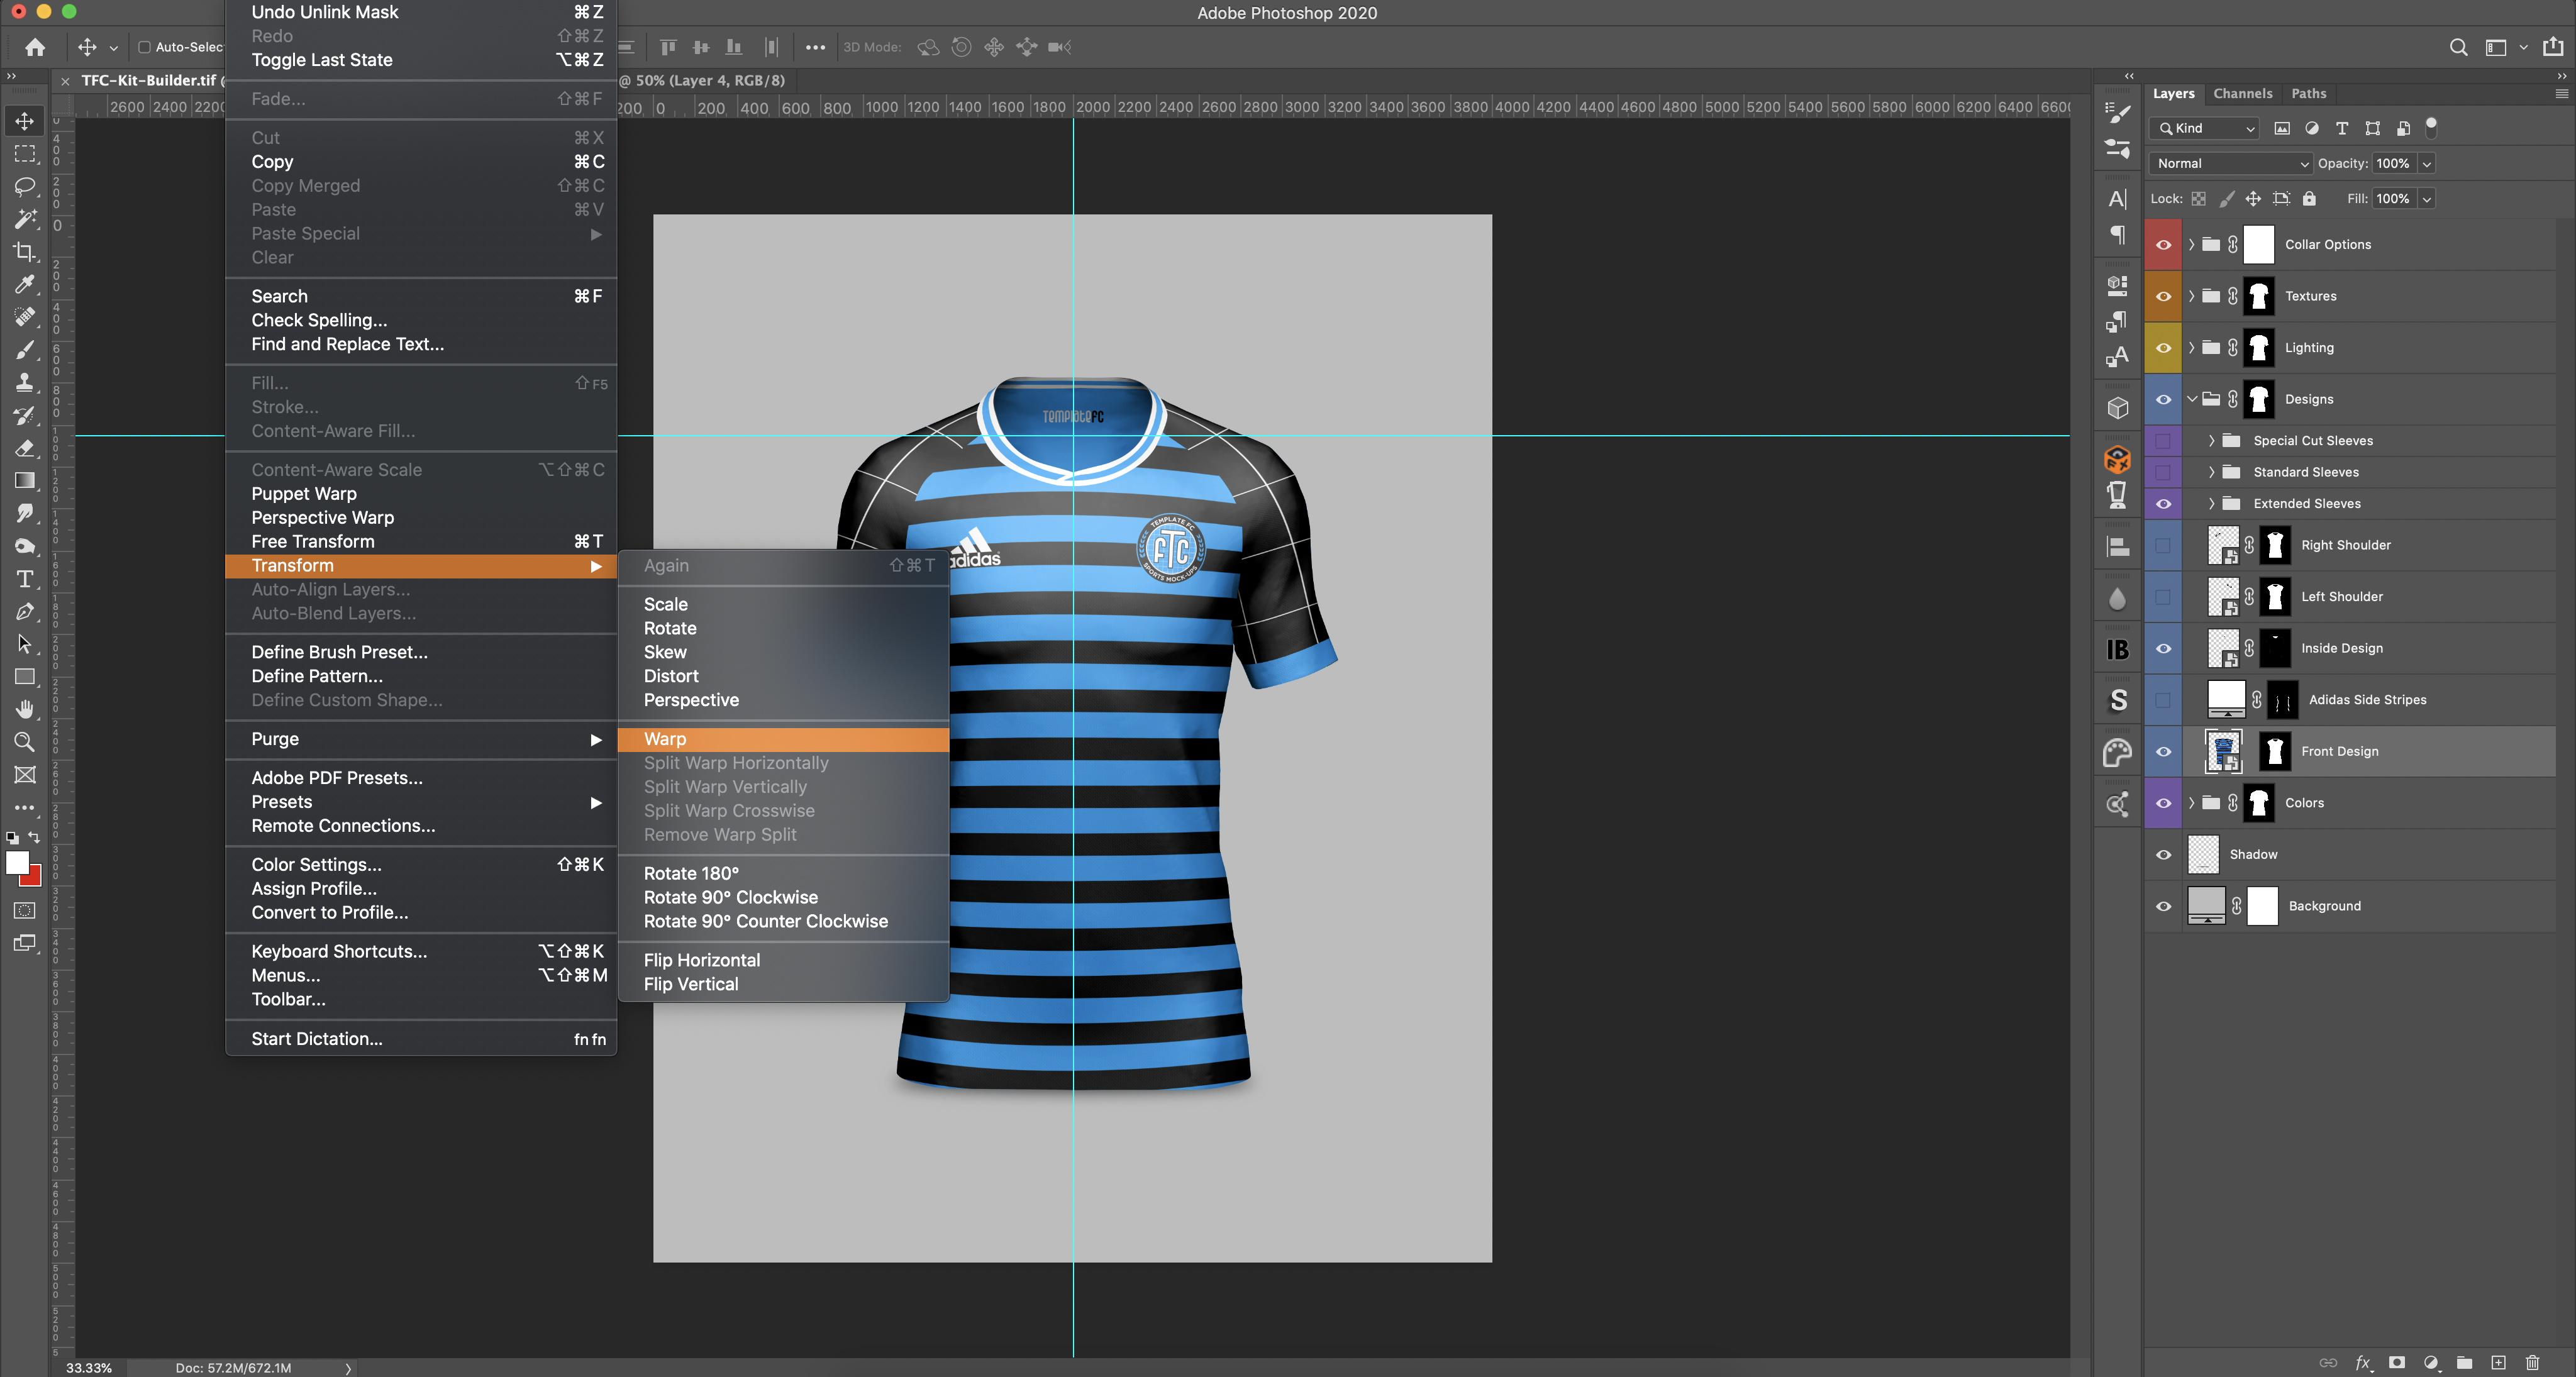Enable the Auto-Select checkbox
The image size is (2576, 1377).
(144, 47)
